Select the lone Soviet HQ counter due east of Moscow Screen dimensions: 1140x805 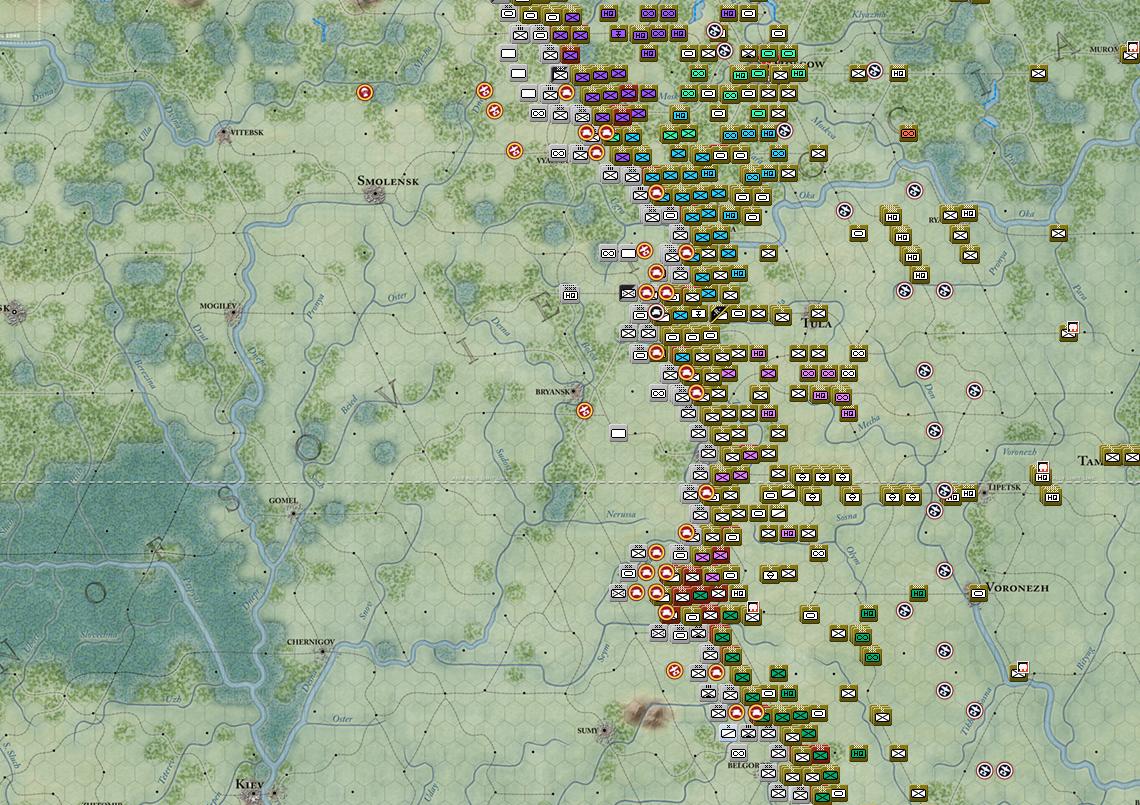(x=899, y=73)
